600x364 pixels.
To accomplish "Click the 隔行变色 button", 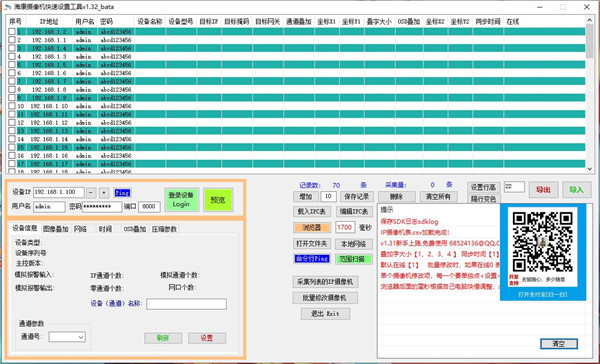I will pyautogui.click(x=483, y=199).
